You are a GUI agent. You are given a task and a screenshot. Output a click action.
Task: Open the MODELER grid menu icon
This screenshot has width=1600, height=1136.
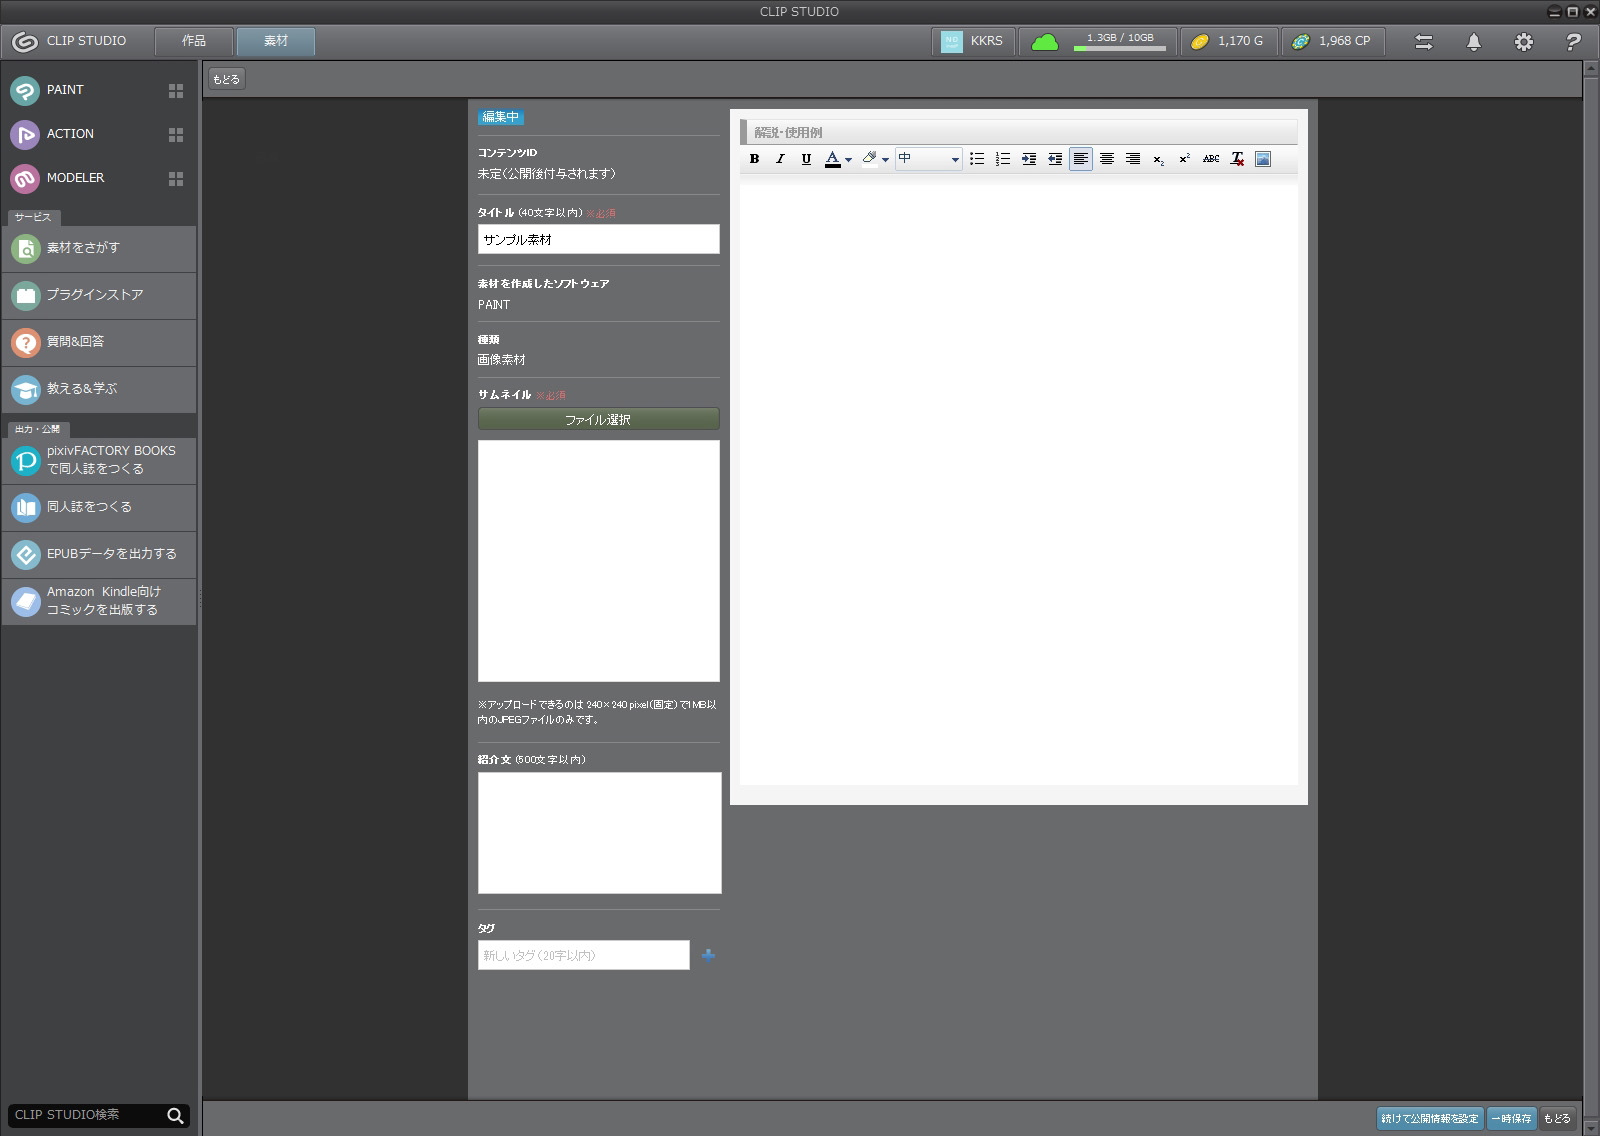pos(176,179)
